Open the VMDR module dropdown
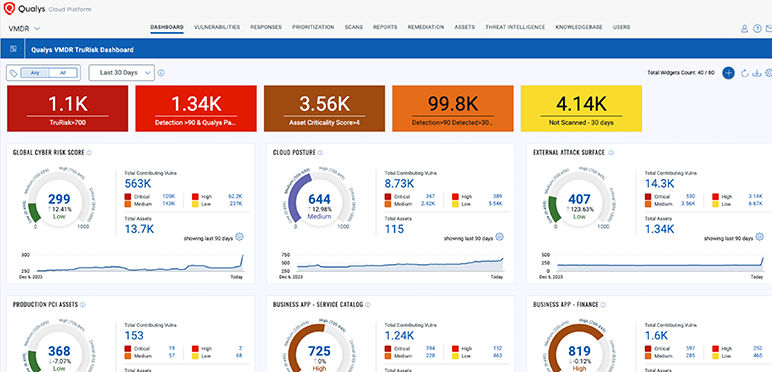Screen dimensions: 772x372 coord(24,28)
